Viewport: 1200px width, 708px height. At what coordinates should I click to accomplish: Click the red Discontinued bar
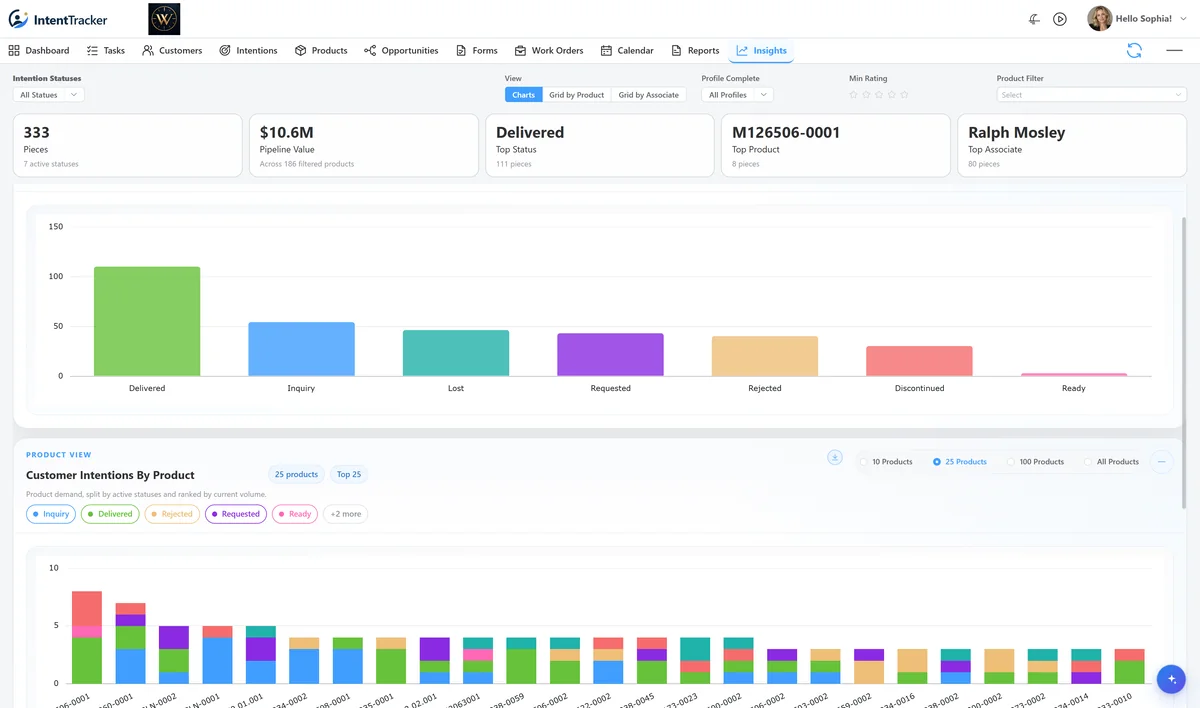919,361
